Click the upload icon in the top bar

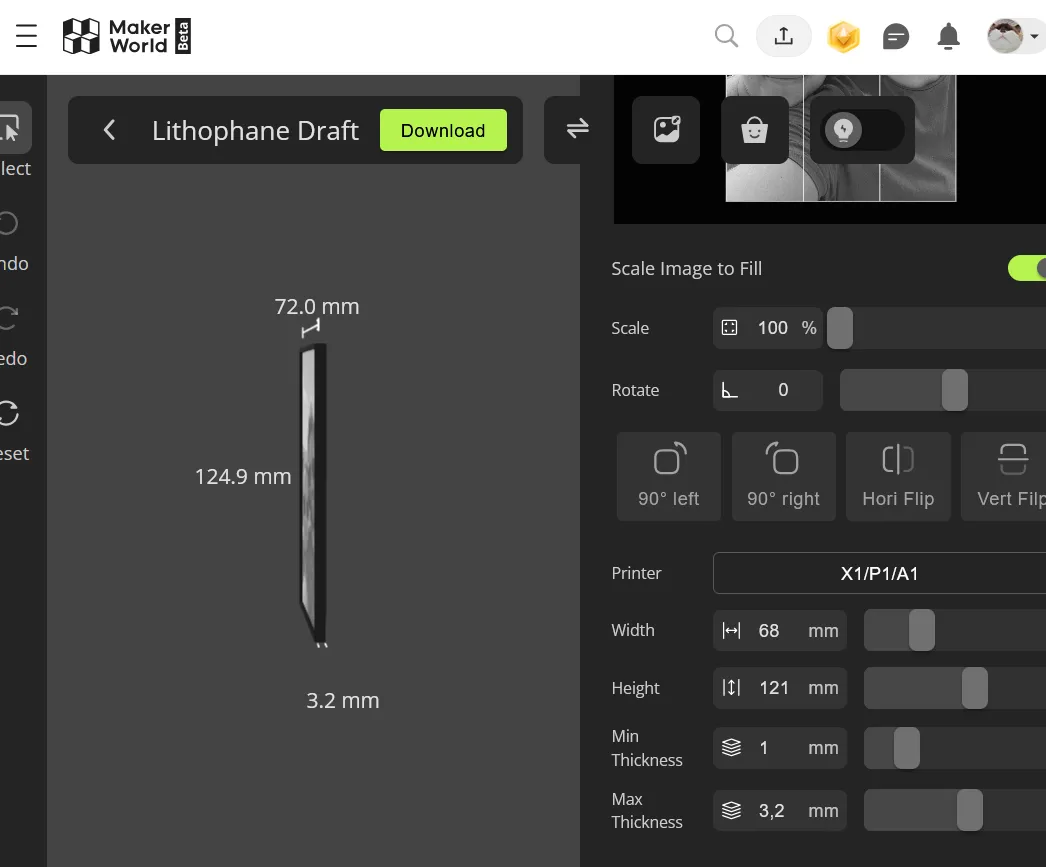(783, 35)
